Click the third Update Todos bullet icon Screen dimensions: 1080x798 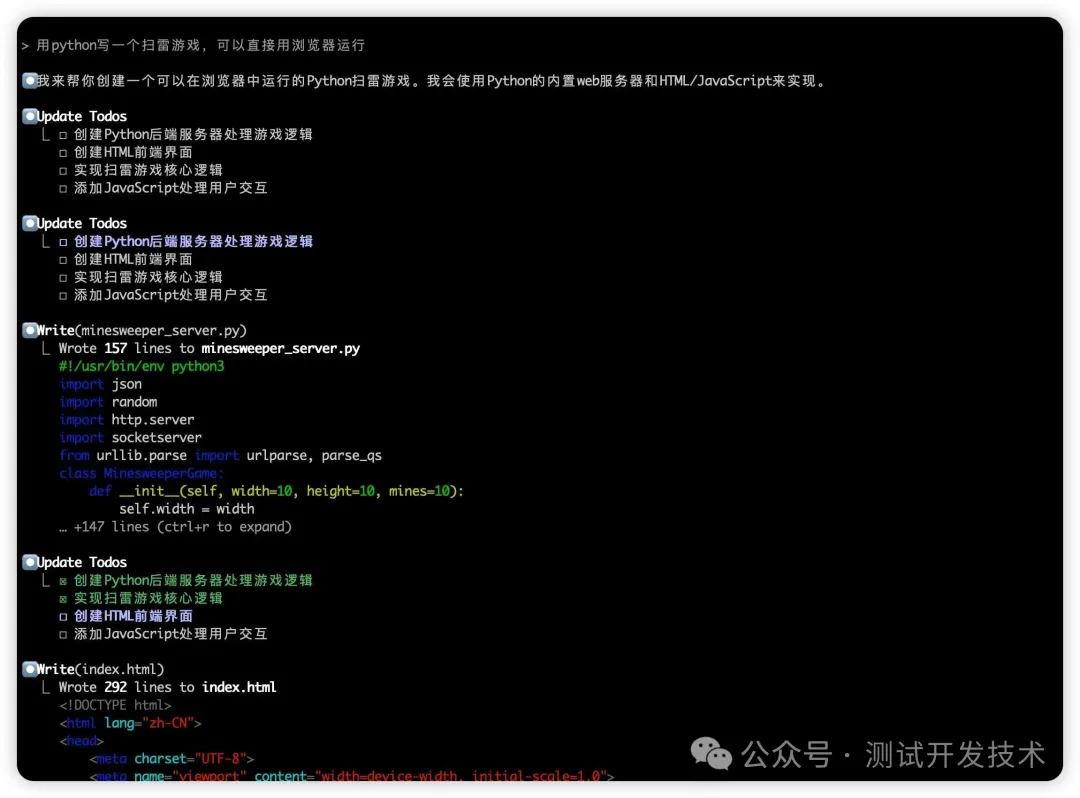(30, 561)
